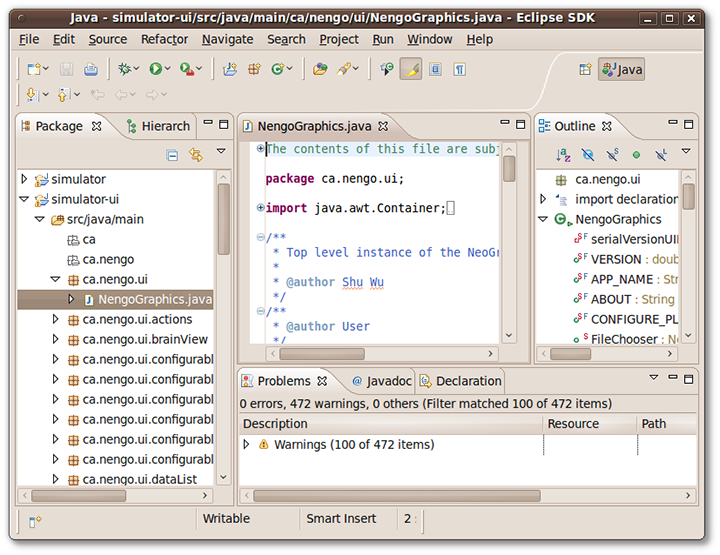Collapse All in Package Explorer
Image resolution: width=720 pixels, height=555 pixels.
point(172,156)
